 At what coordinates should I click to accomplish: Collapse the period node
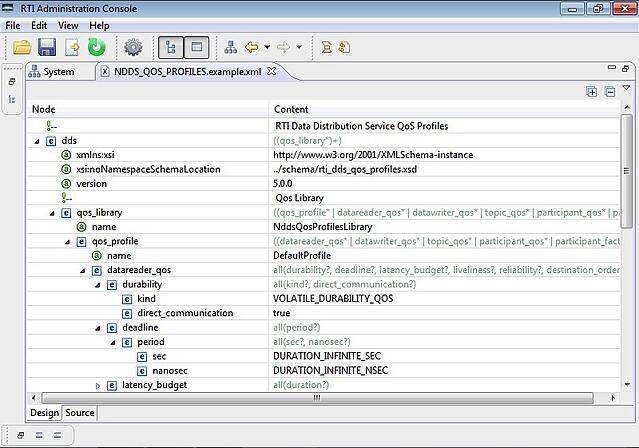point(113,342)
